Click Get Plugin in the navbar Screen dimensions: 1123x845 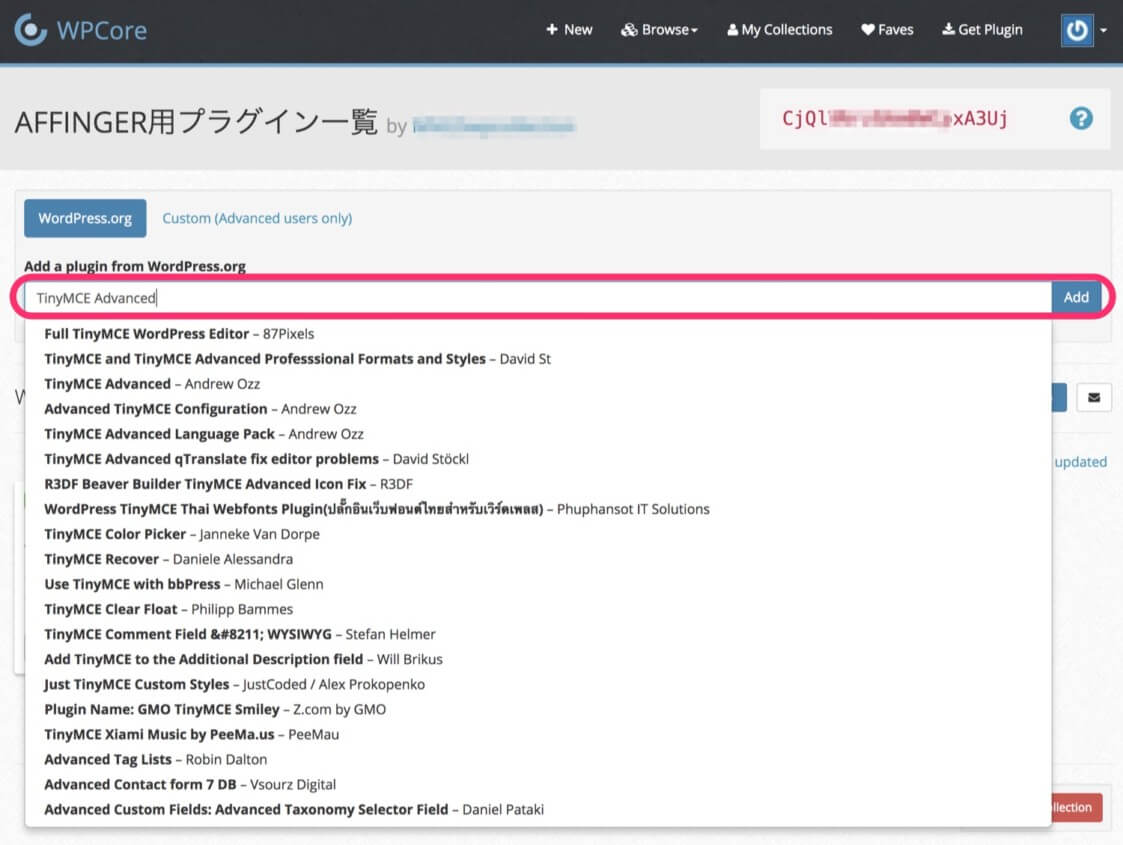982,30
